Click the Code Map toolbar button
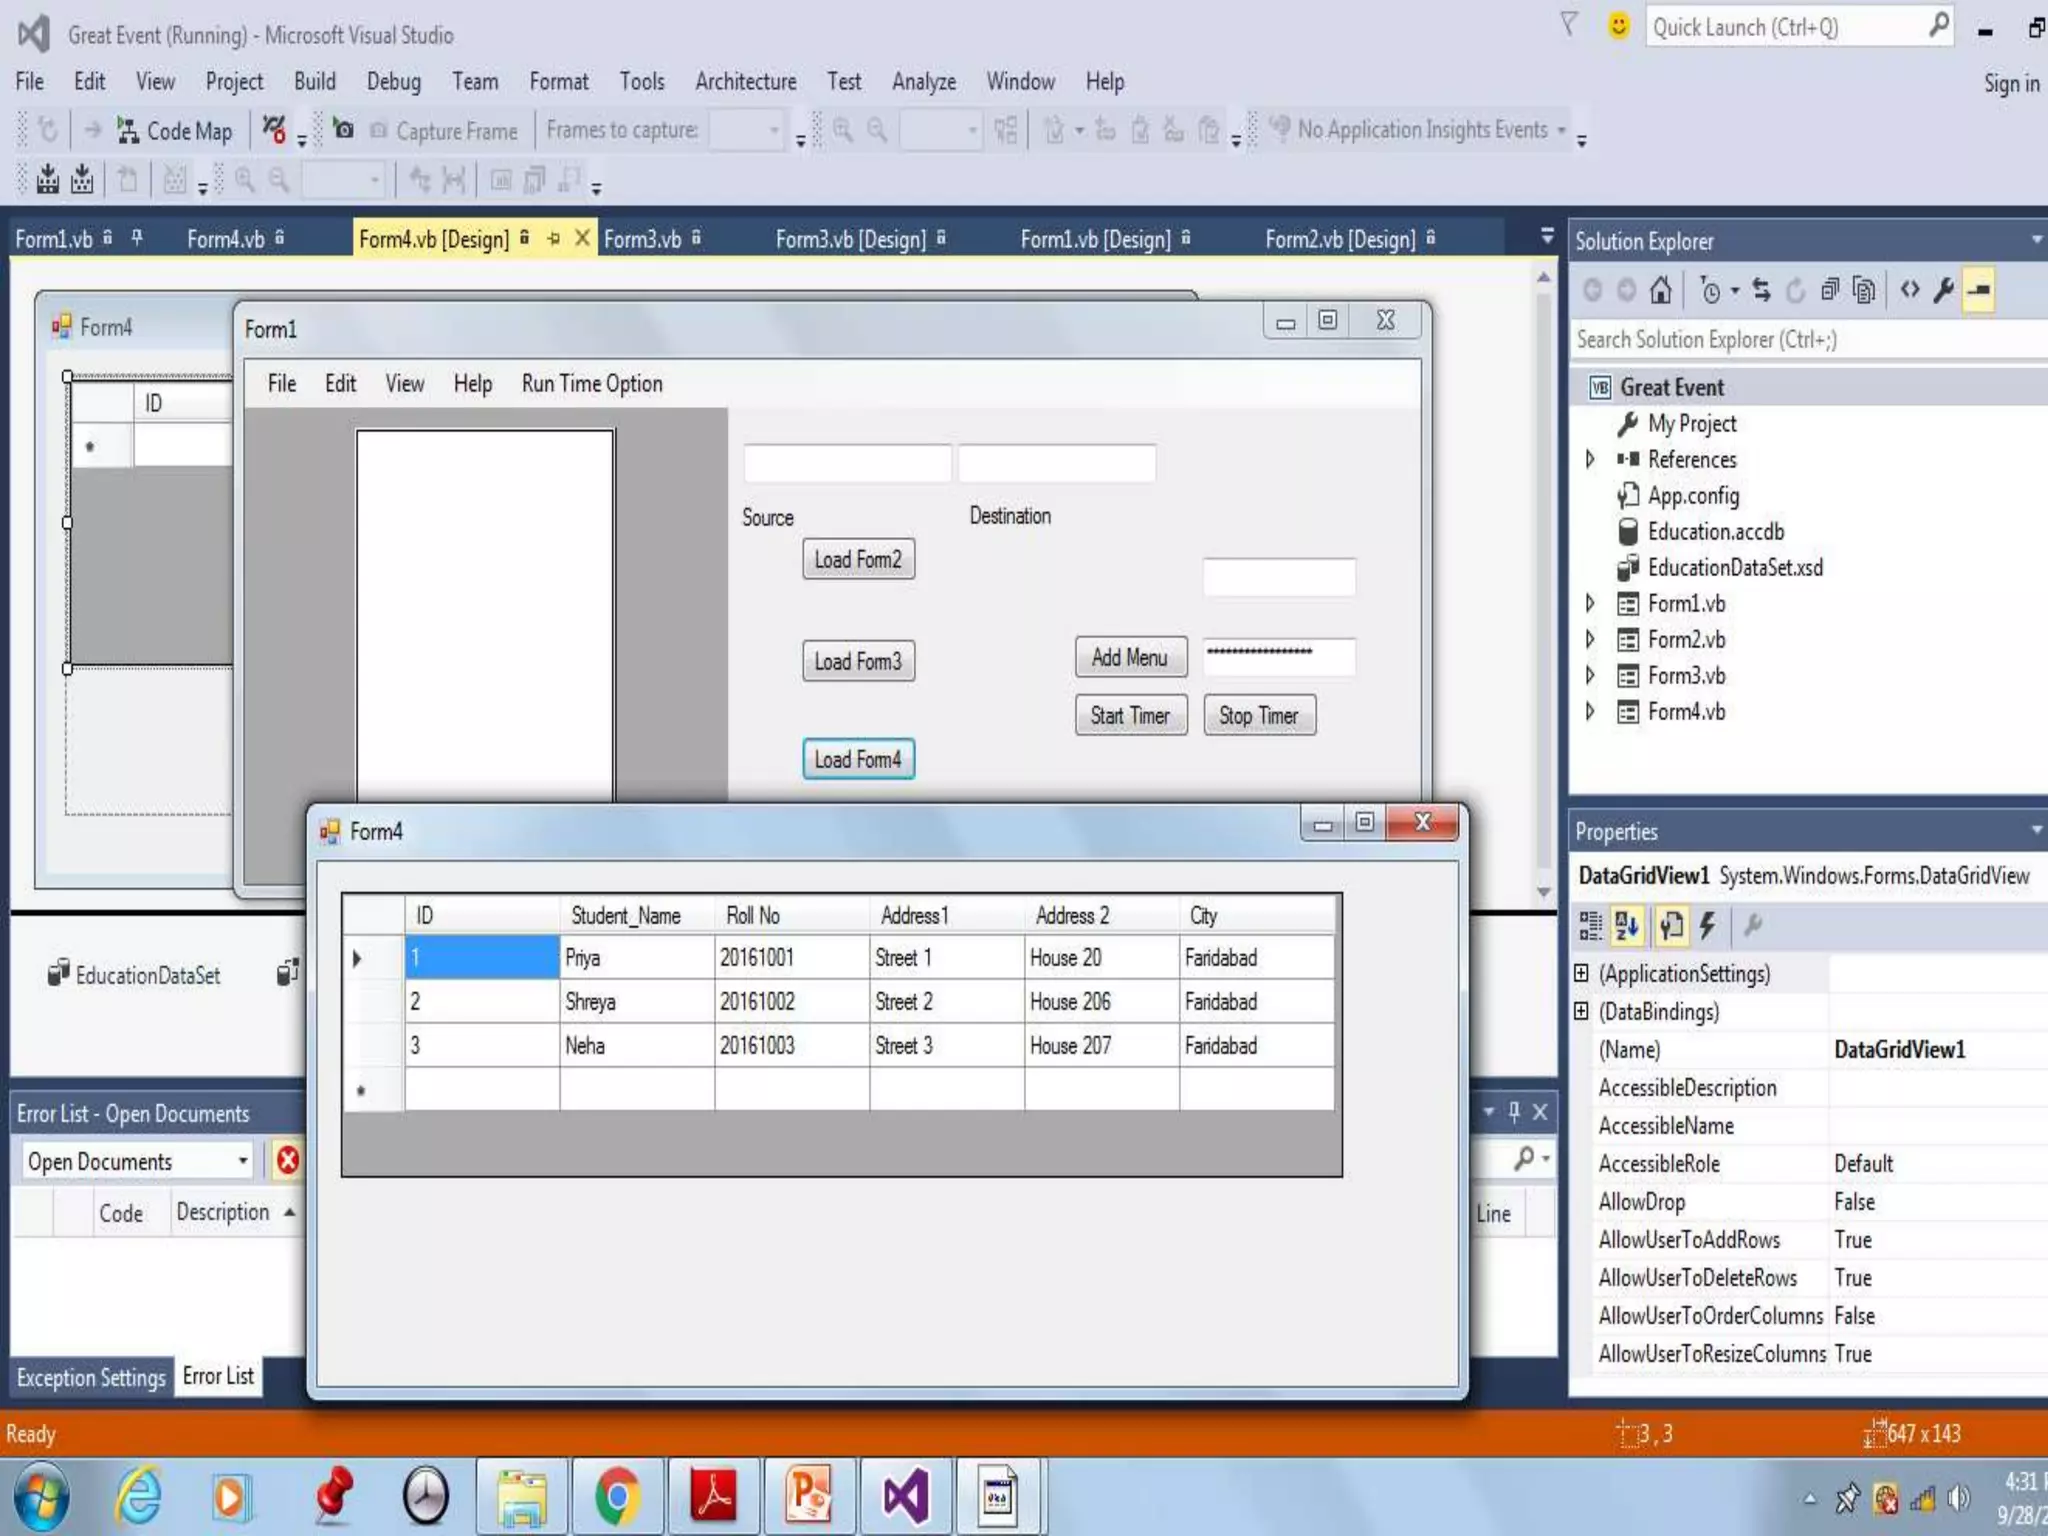Image resolution: width=2048 pixels, height=1536 pixels. (x=175, y=131)
